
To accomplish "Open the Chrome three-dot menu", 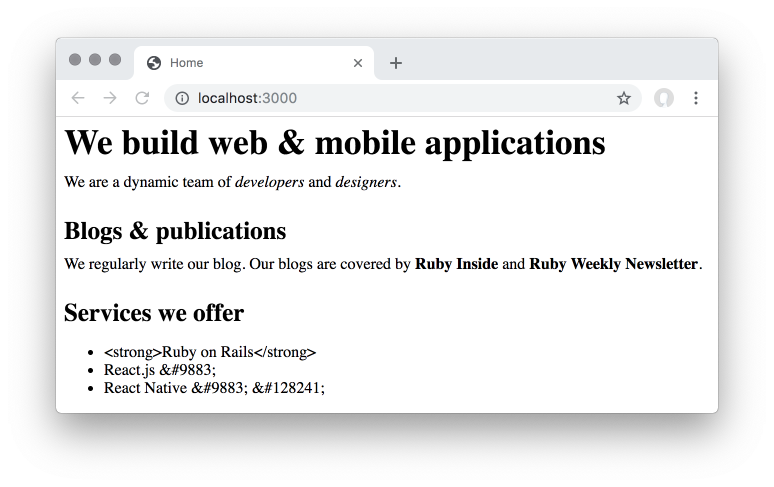I will pos(696,98).
